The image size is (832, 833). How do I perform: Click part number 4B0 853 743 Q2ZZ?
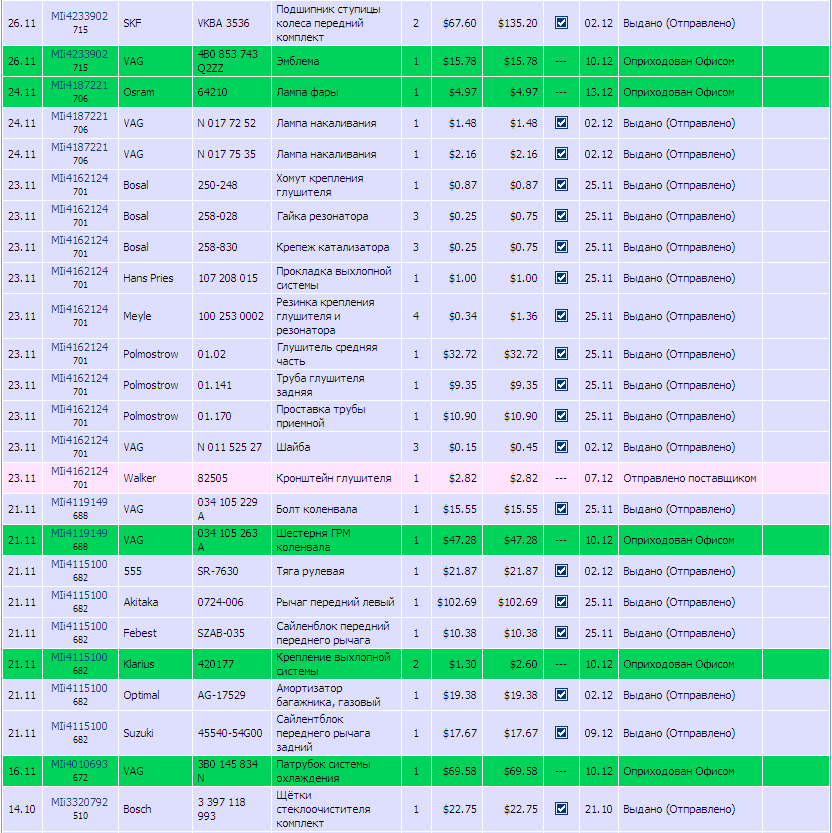[227, 61]
